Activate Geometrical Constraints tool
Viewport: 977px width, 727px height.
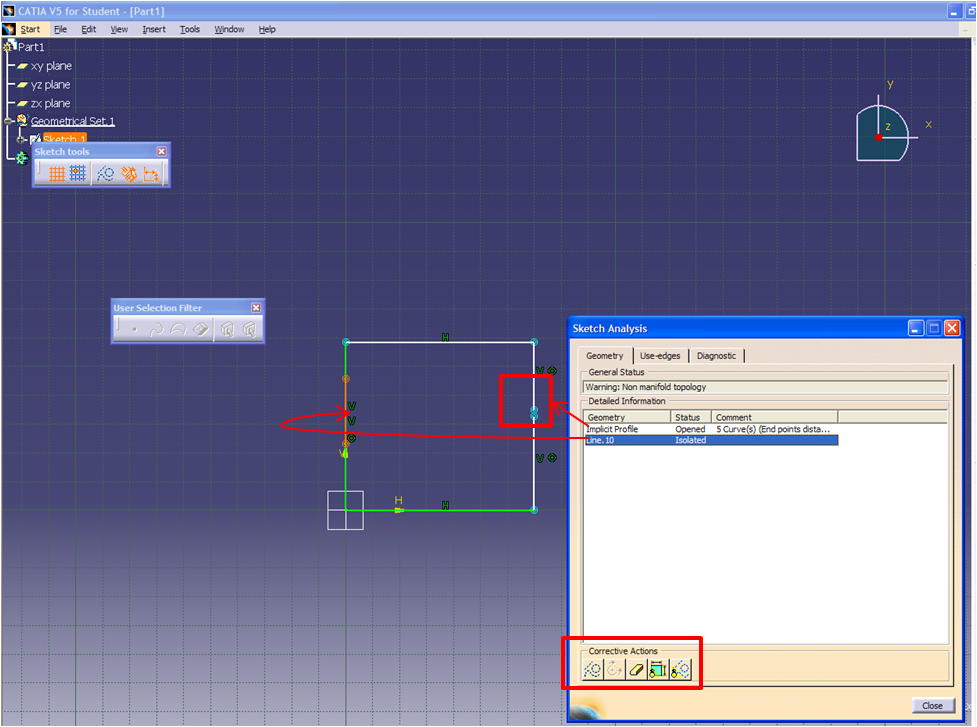tap(130, 172)
